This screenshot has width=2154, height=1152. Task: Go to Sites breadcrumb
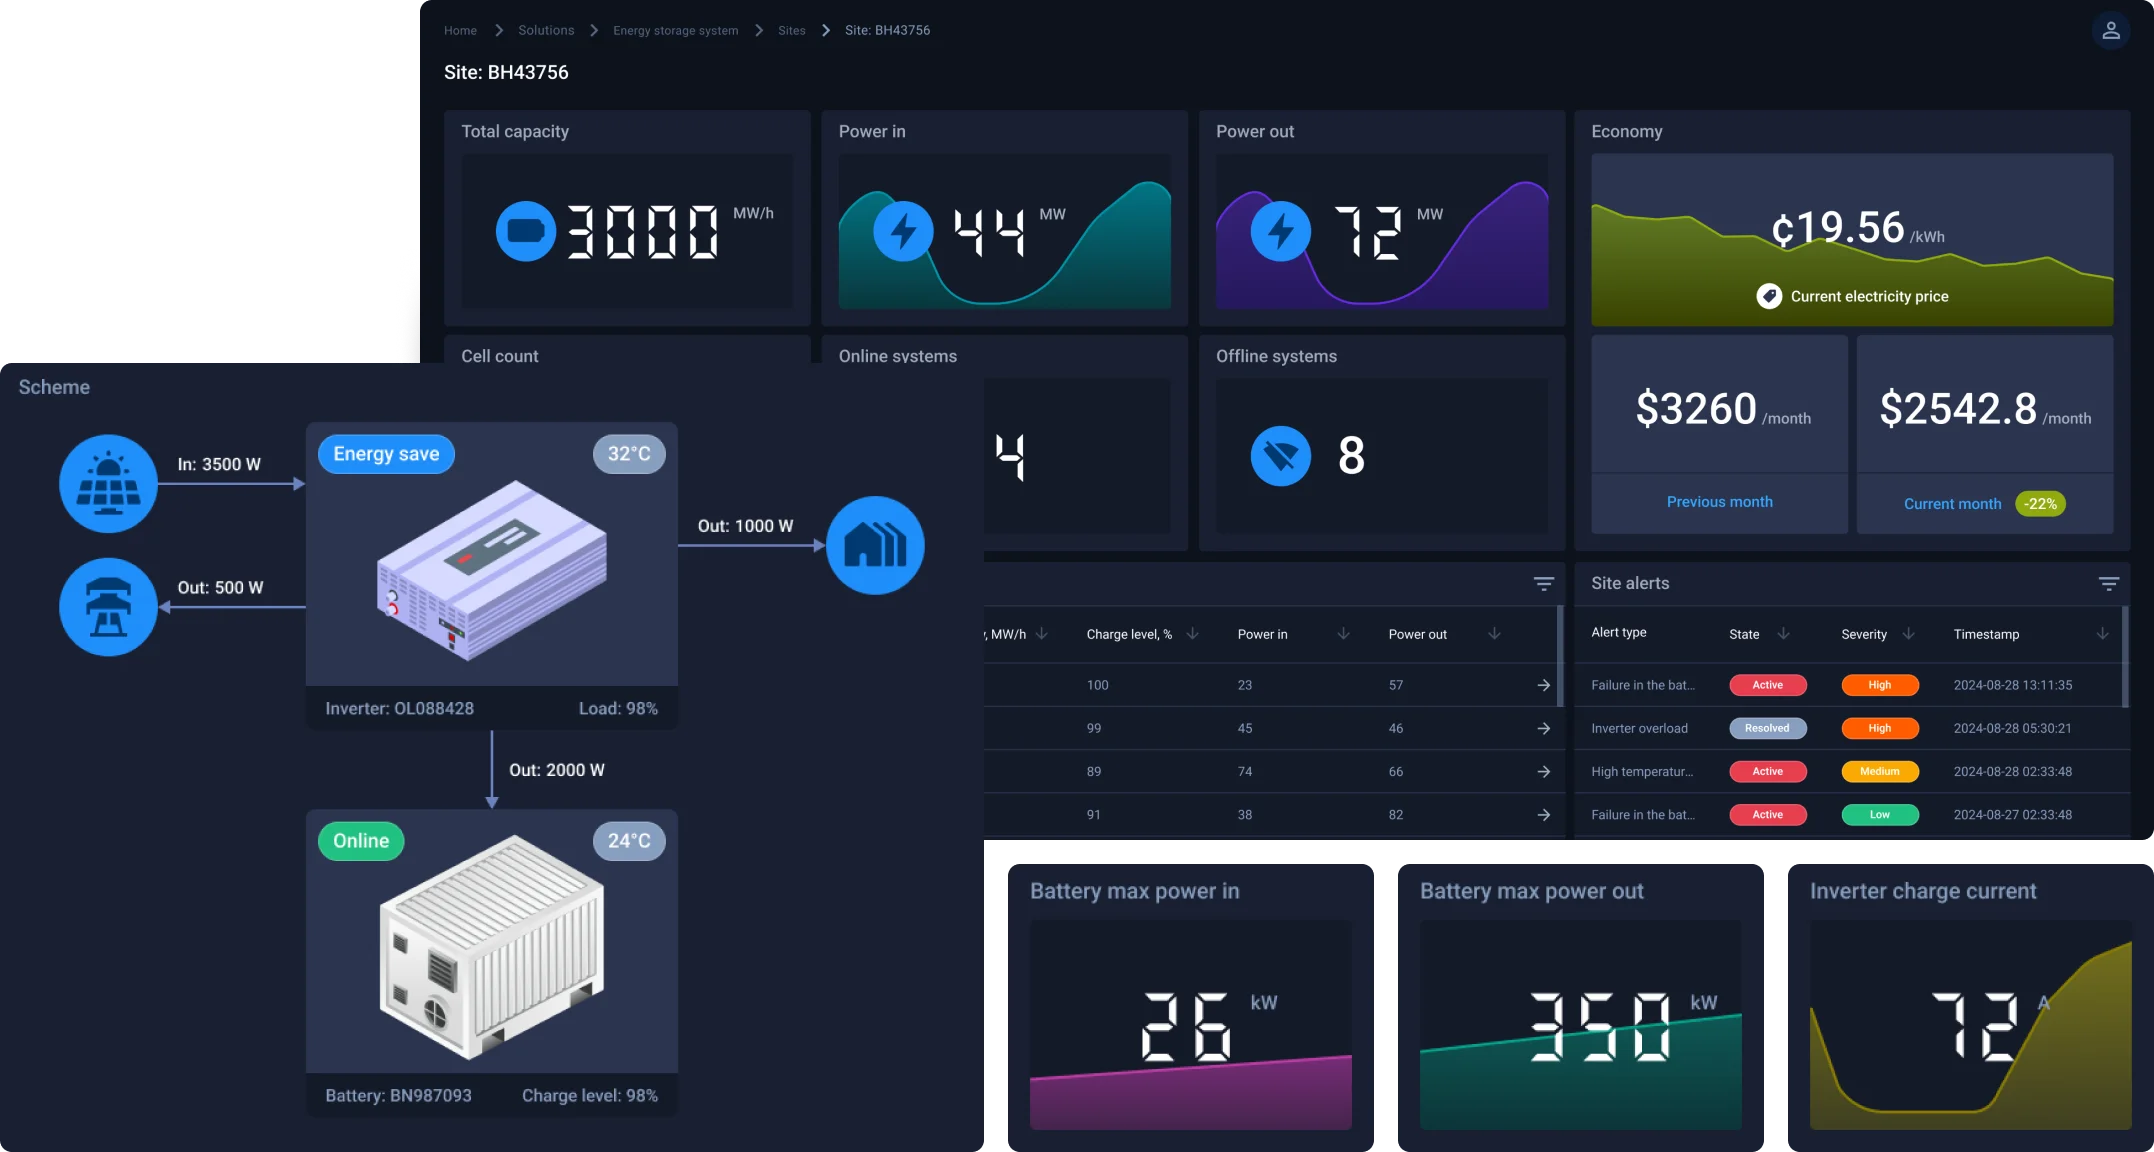pyautogui.click(x=791, y=30)
